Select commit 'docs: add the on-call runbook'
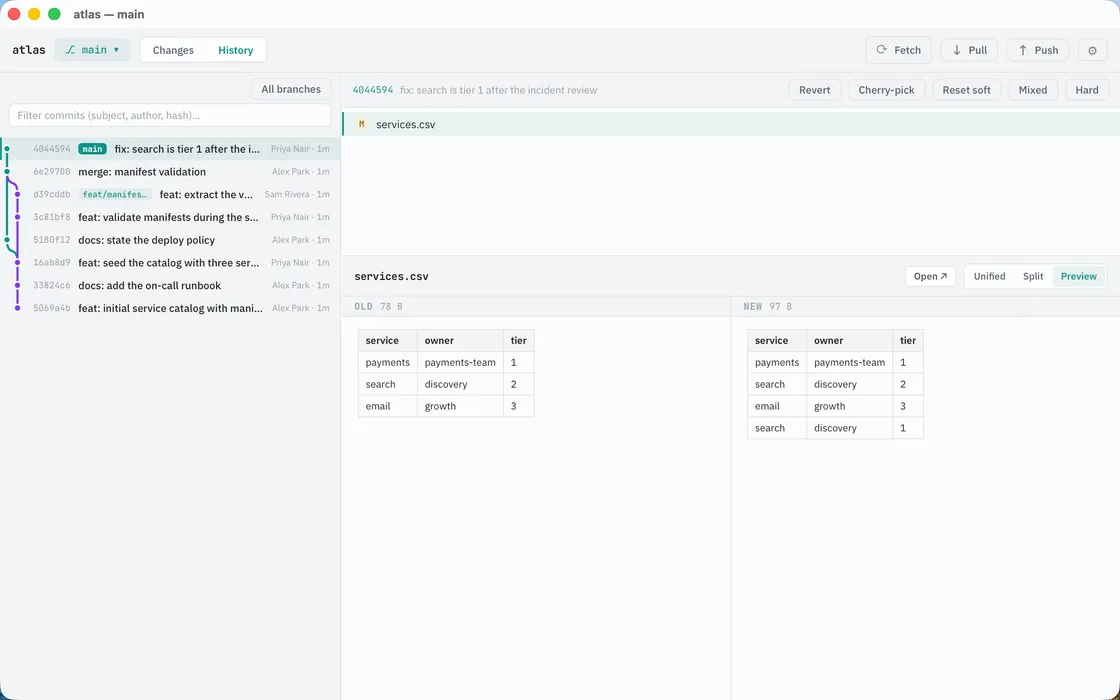Screen dimensions: 1120x700 [x=170, y=286]
